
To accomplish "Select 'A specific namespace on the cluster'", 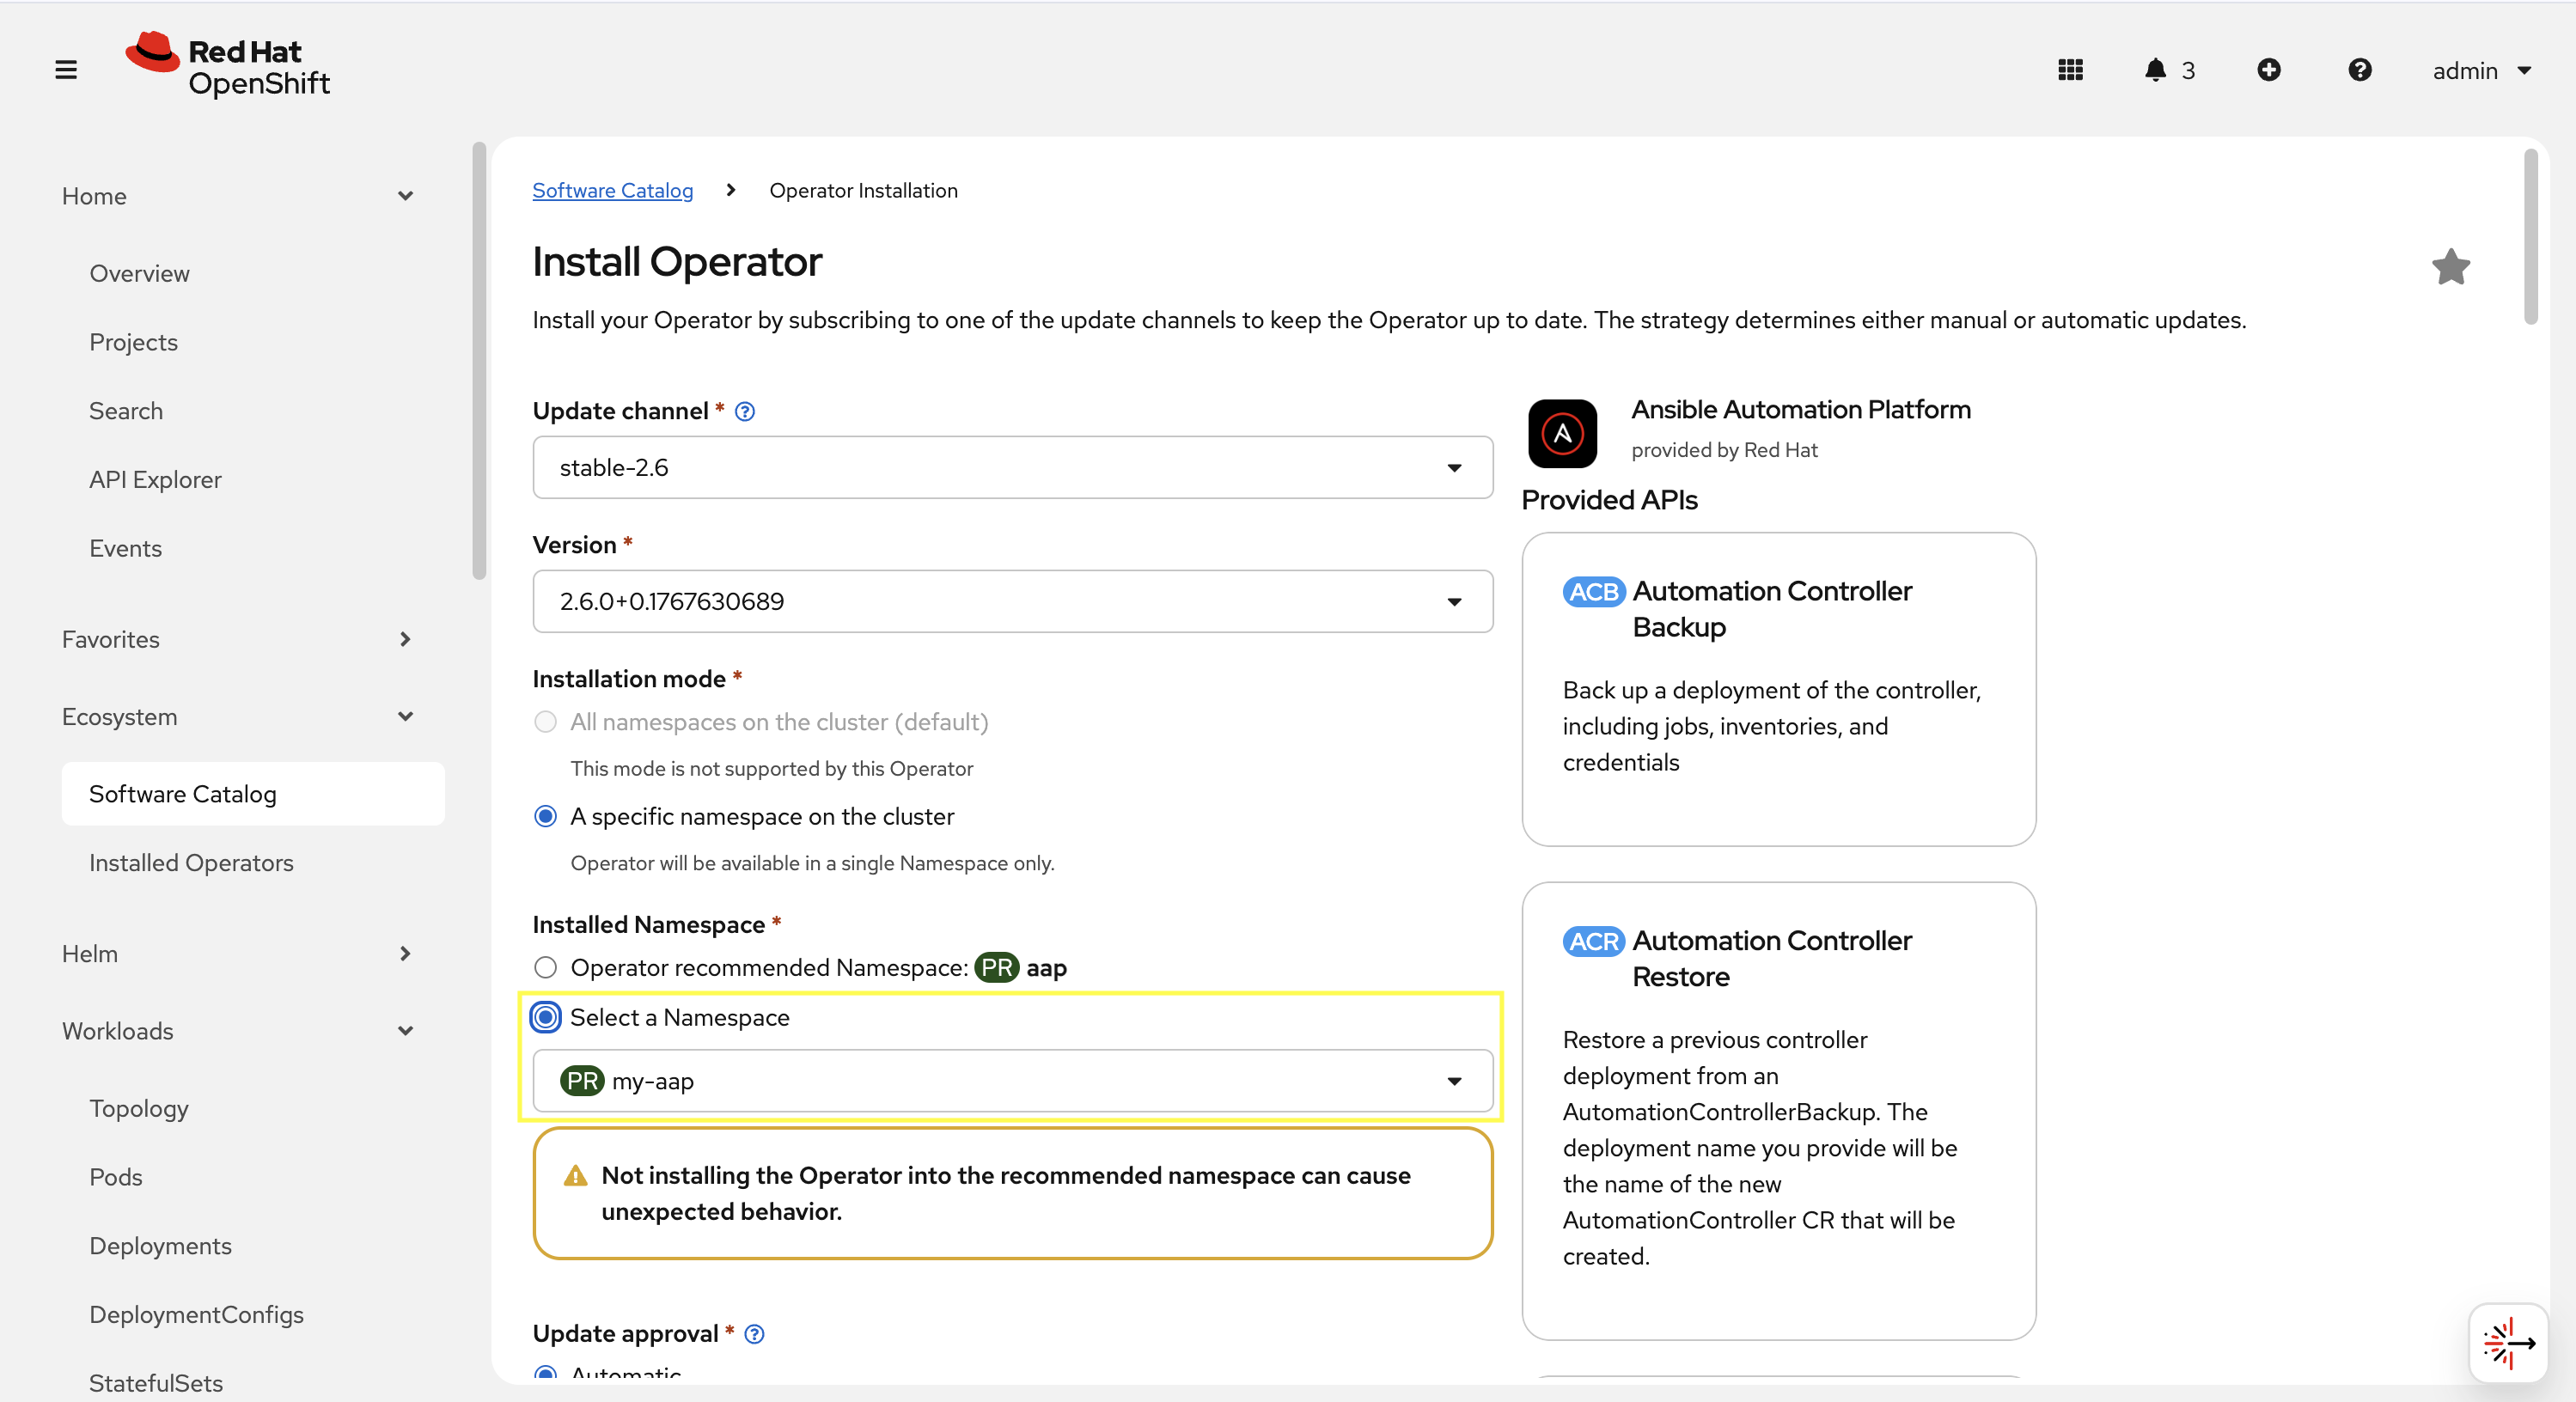I will (546, 816).
